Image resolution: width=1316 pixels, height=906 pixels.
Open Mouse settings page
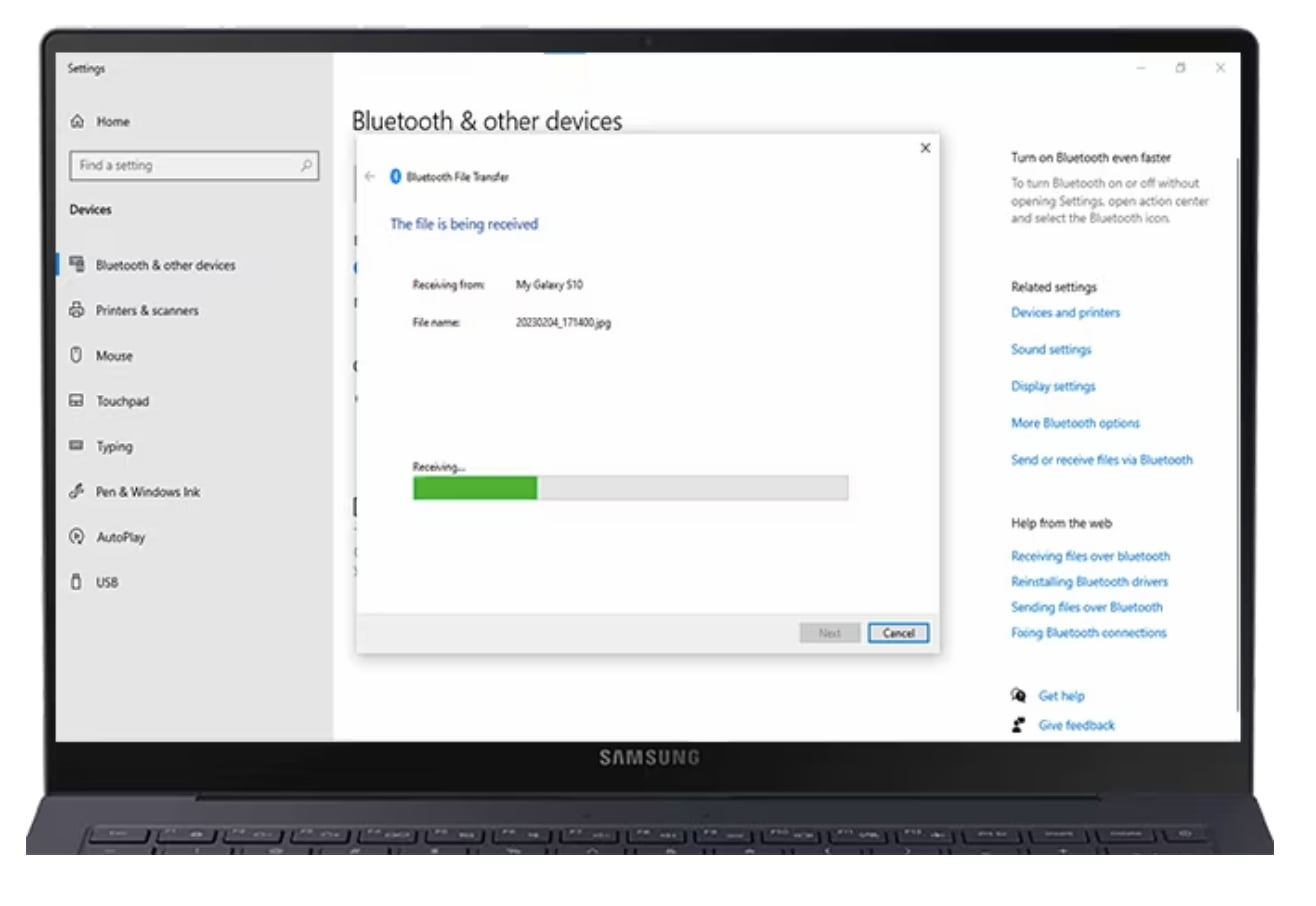[114, 356]
